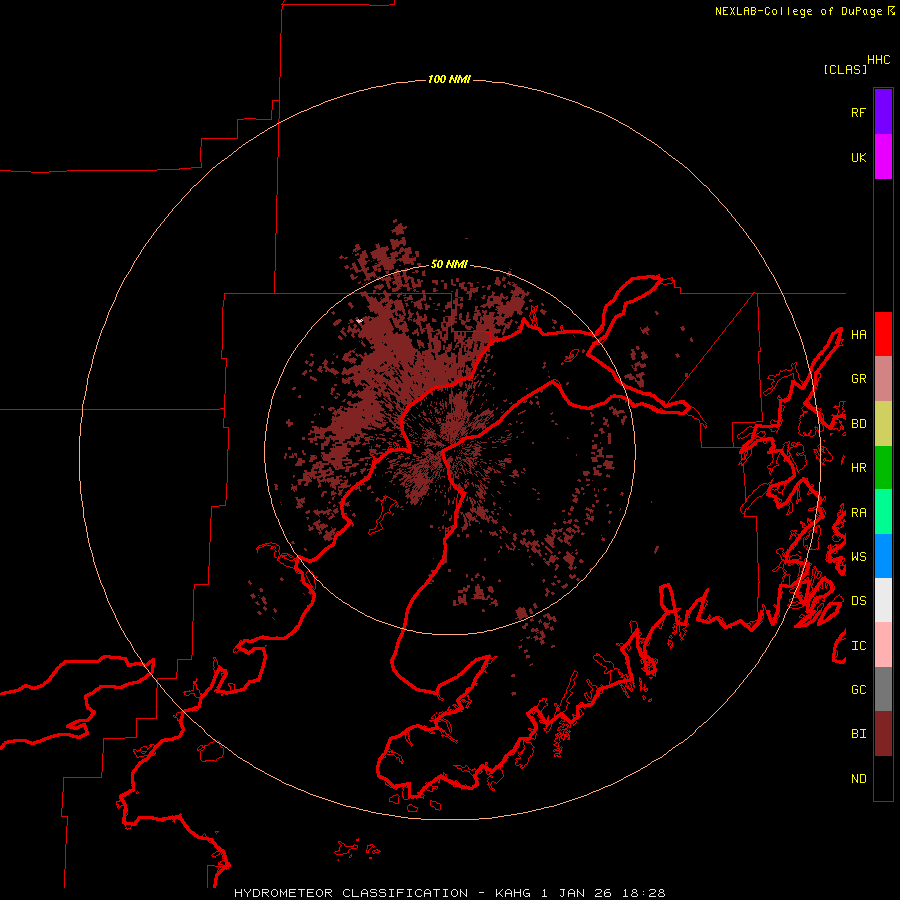
Task: Click the HHC product code label
Action: (879, 60)
